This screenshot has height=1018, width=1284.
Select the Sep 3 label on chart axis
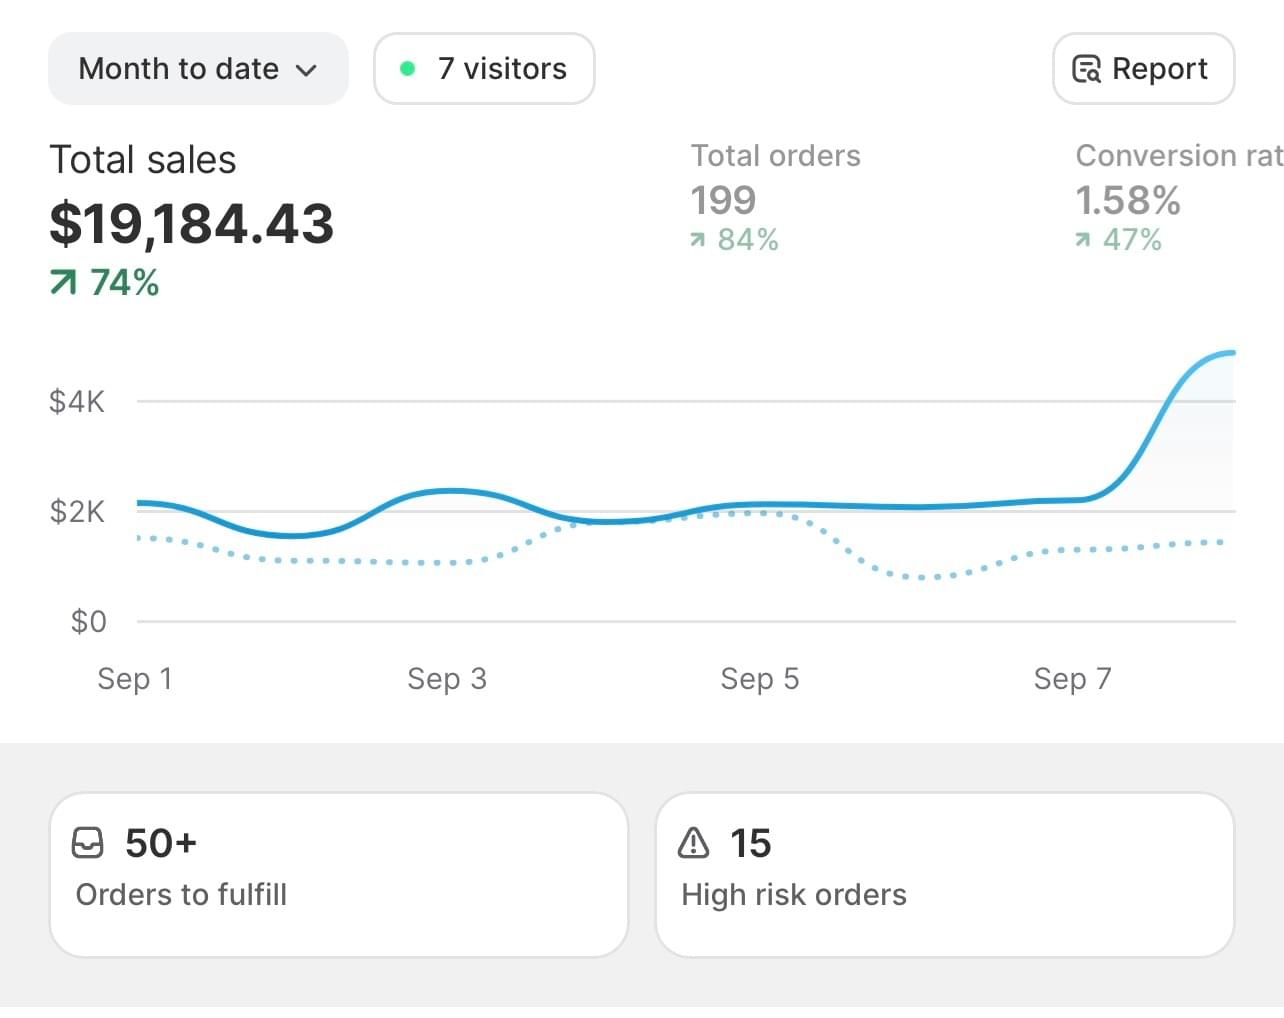[447, 679]
